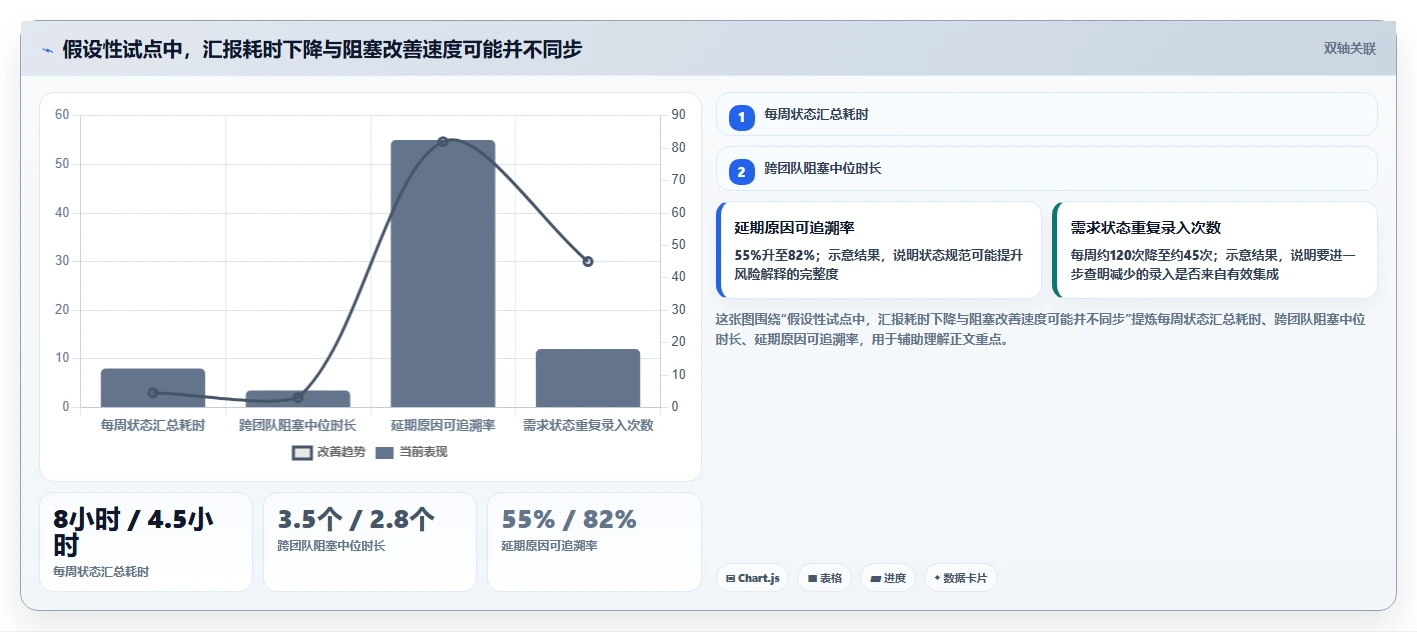Click the 8小时 / 4.5小时 stat card

146,542
